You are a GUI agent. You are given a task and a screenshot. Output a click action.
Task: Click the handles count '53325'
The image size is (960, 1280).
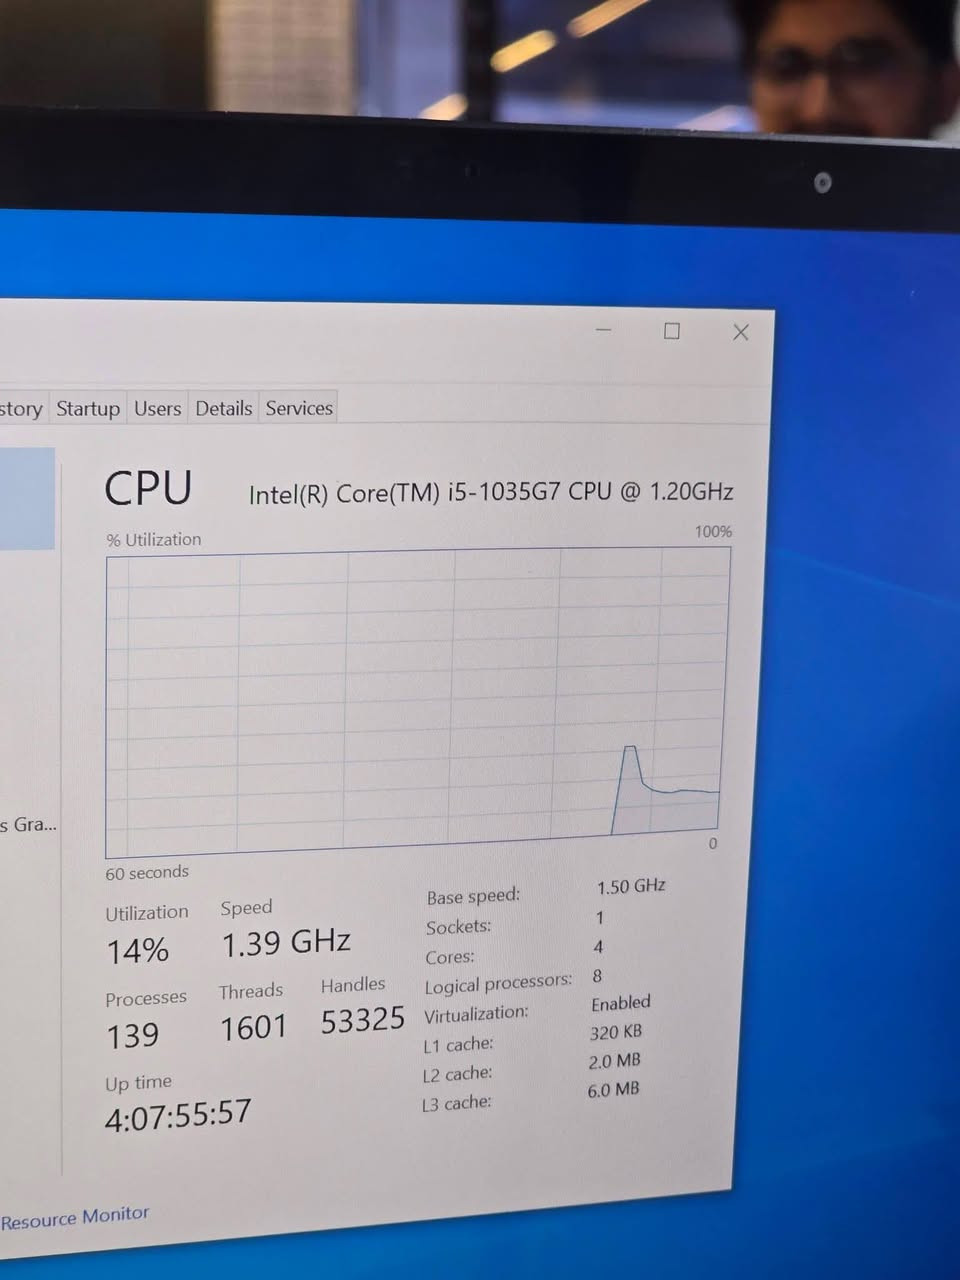tap(363, 1020)
